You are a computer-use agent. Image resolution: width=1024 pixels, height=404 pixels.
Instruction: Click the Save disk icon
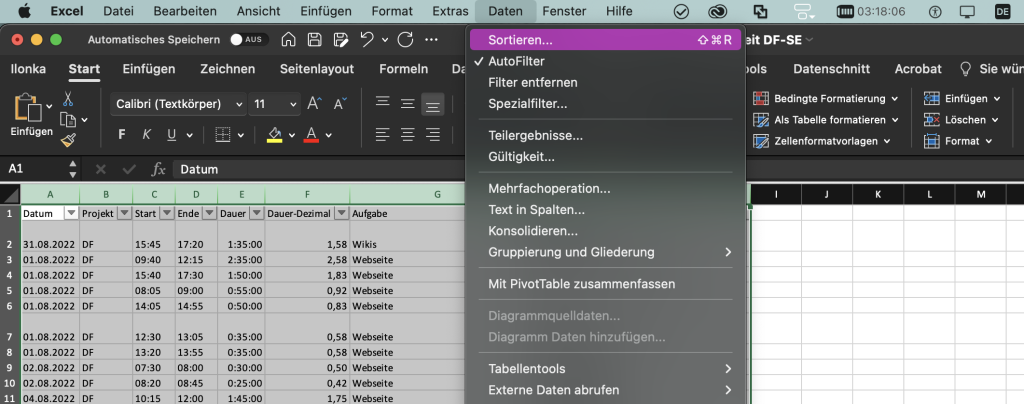pos(314,40)
